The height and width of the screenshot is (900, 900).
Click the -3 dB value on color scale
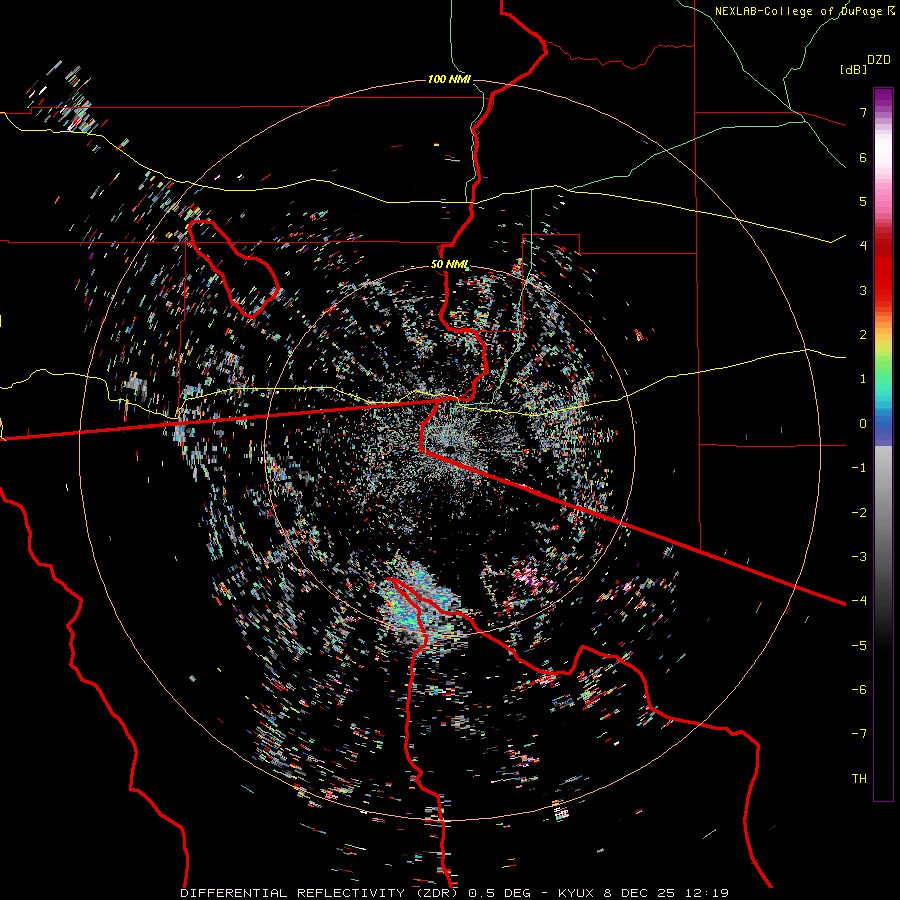[859, 556]
